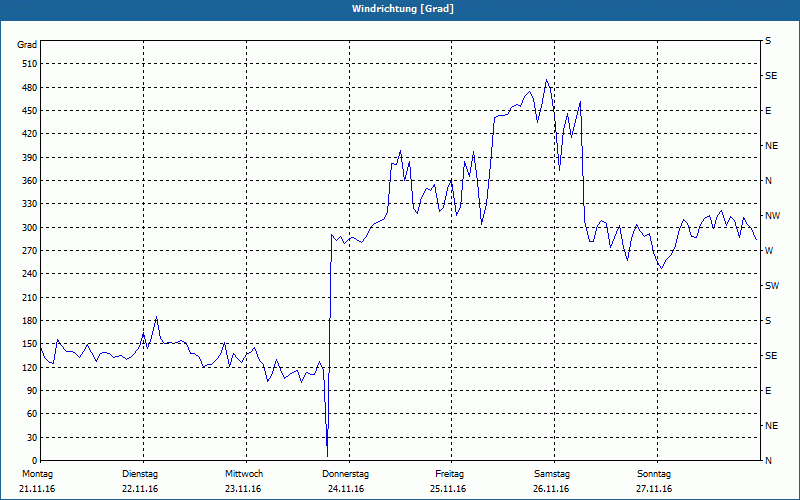Click the 90 degree axis label
Image resolution: width=800 pixels, height=500 pixels.
point(32,391)
